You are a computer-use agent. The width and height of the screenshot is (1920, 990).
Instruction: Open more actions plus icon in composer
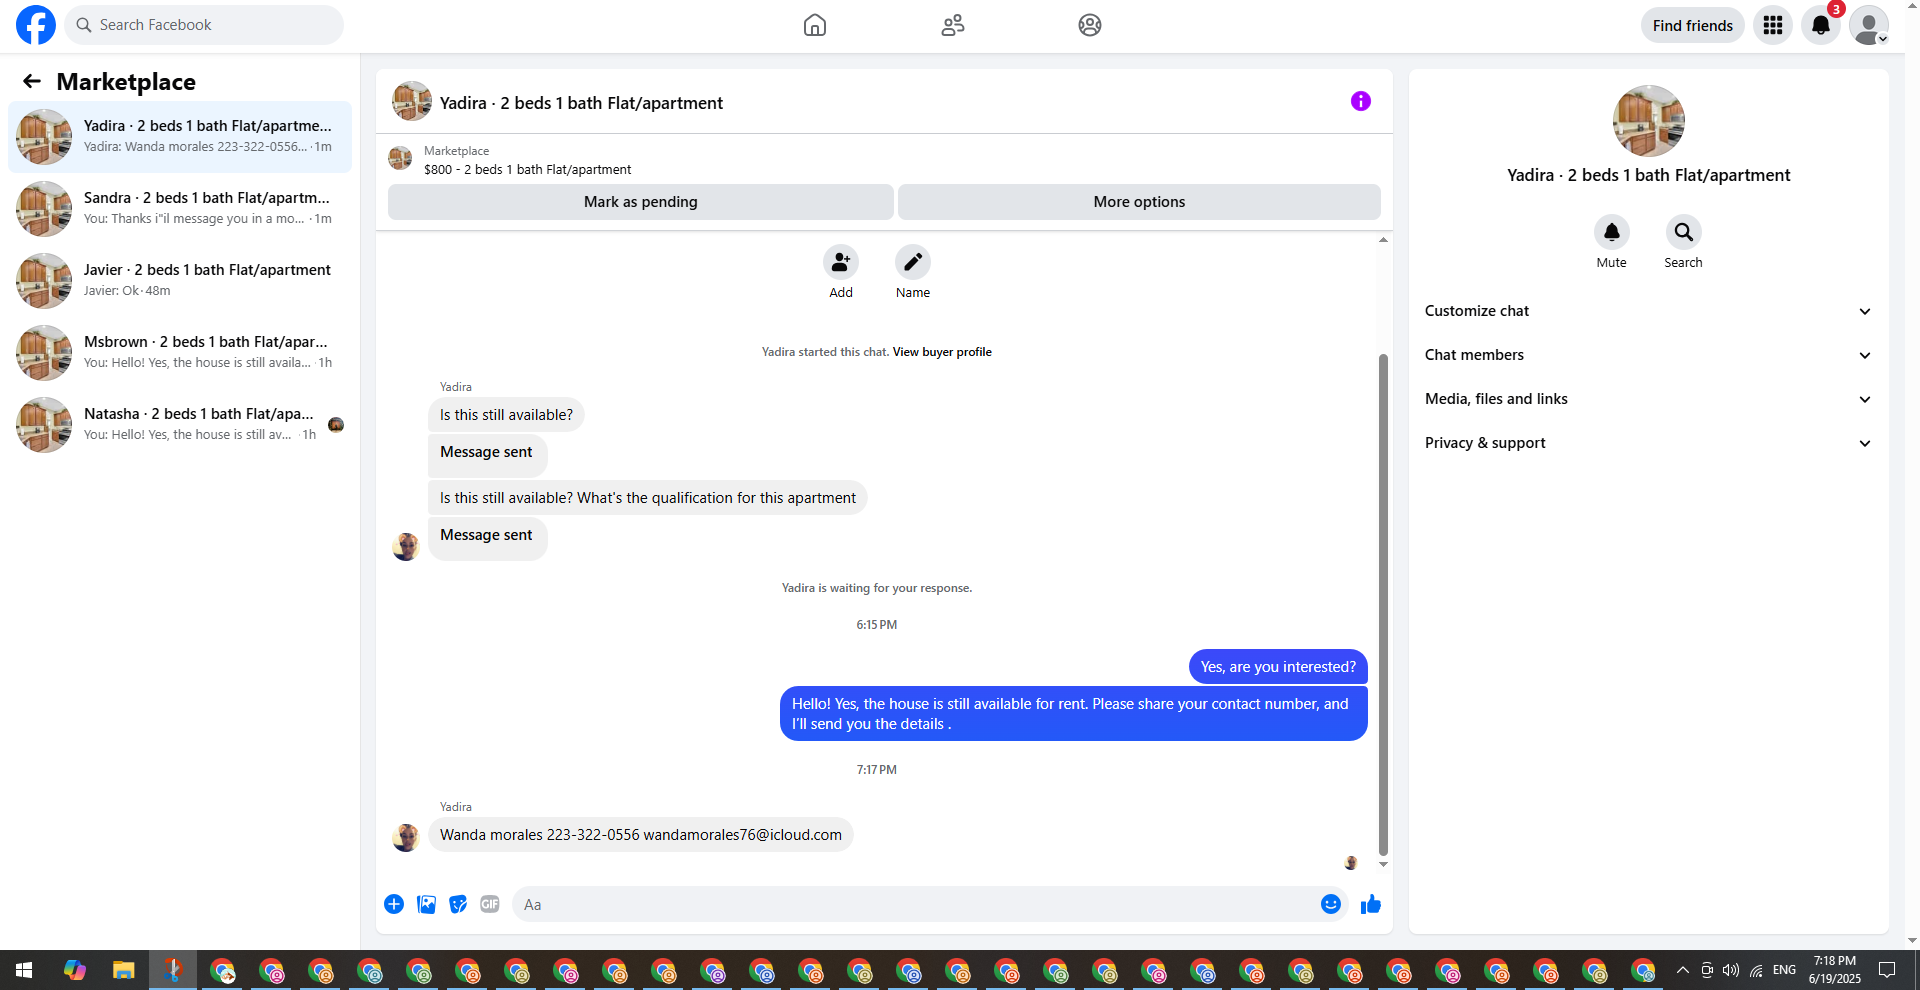click(x=394, y=904)
